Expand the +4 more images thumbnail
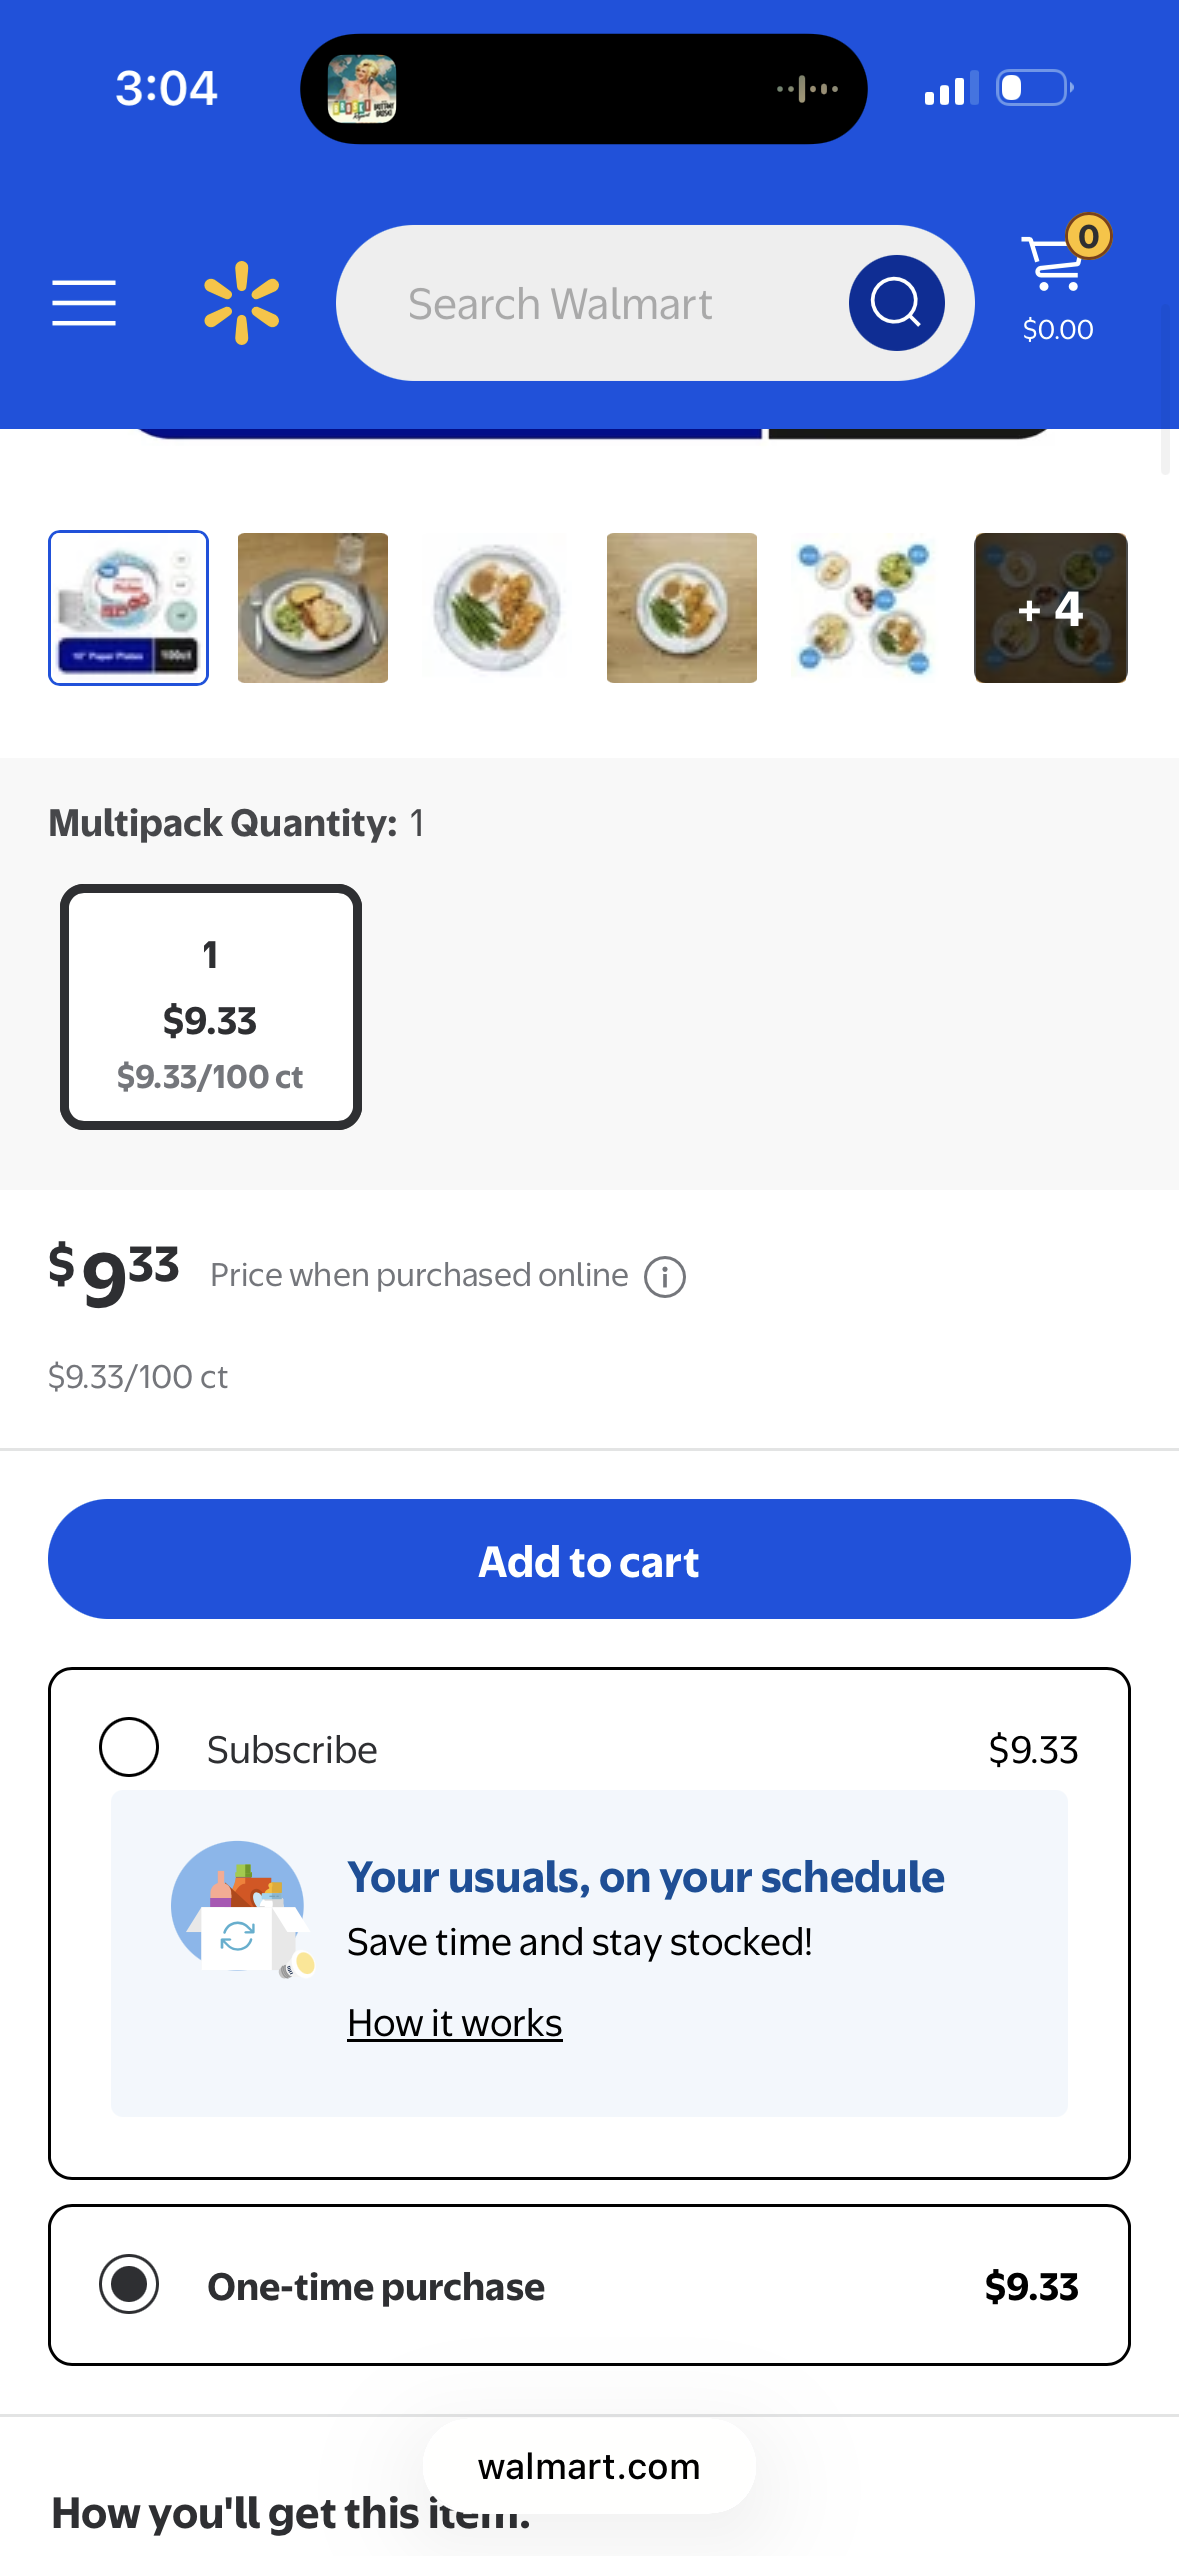The image size is (1179, 2556). [x=1050, y=608]
